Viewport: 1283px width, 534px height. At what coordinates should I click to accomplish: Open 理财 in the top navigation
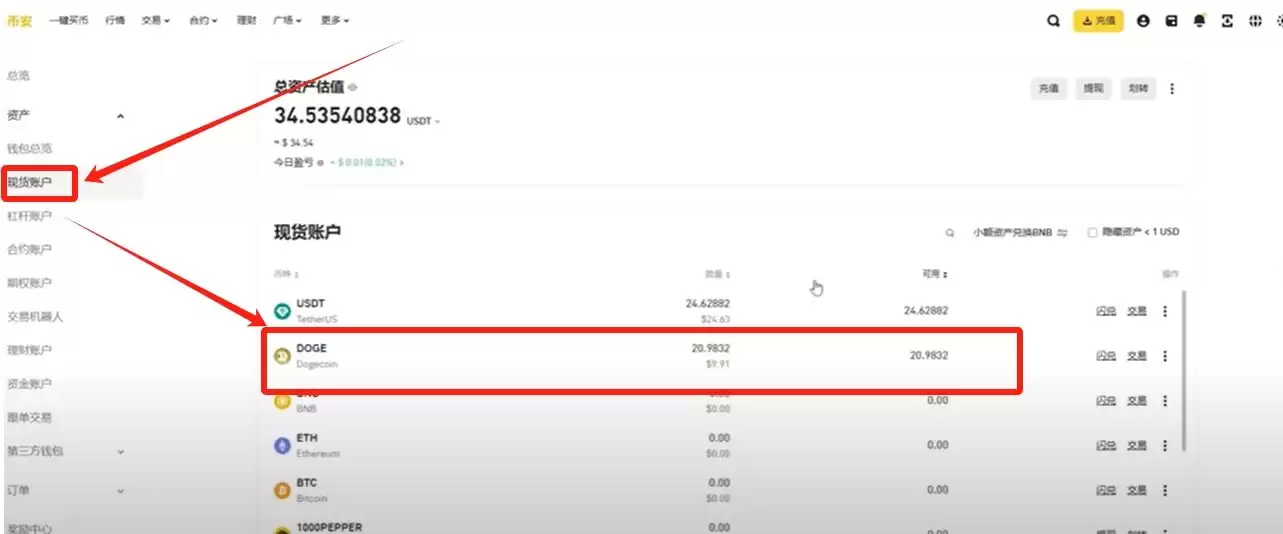tap(246, 20)
